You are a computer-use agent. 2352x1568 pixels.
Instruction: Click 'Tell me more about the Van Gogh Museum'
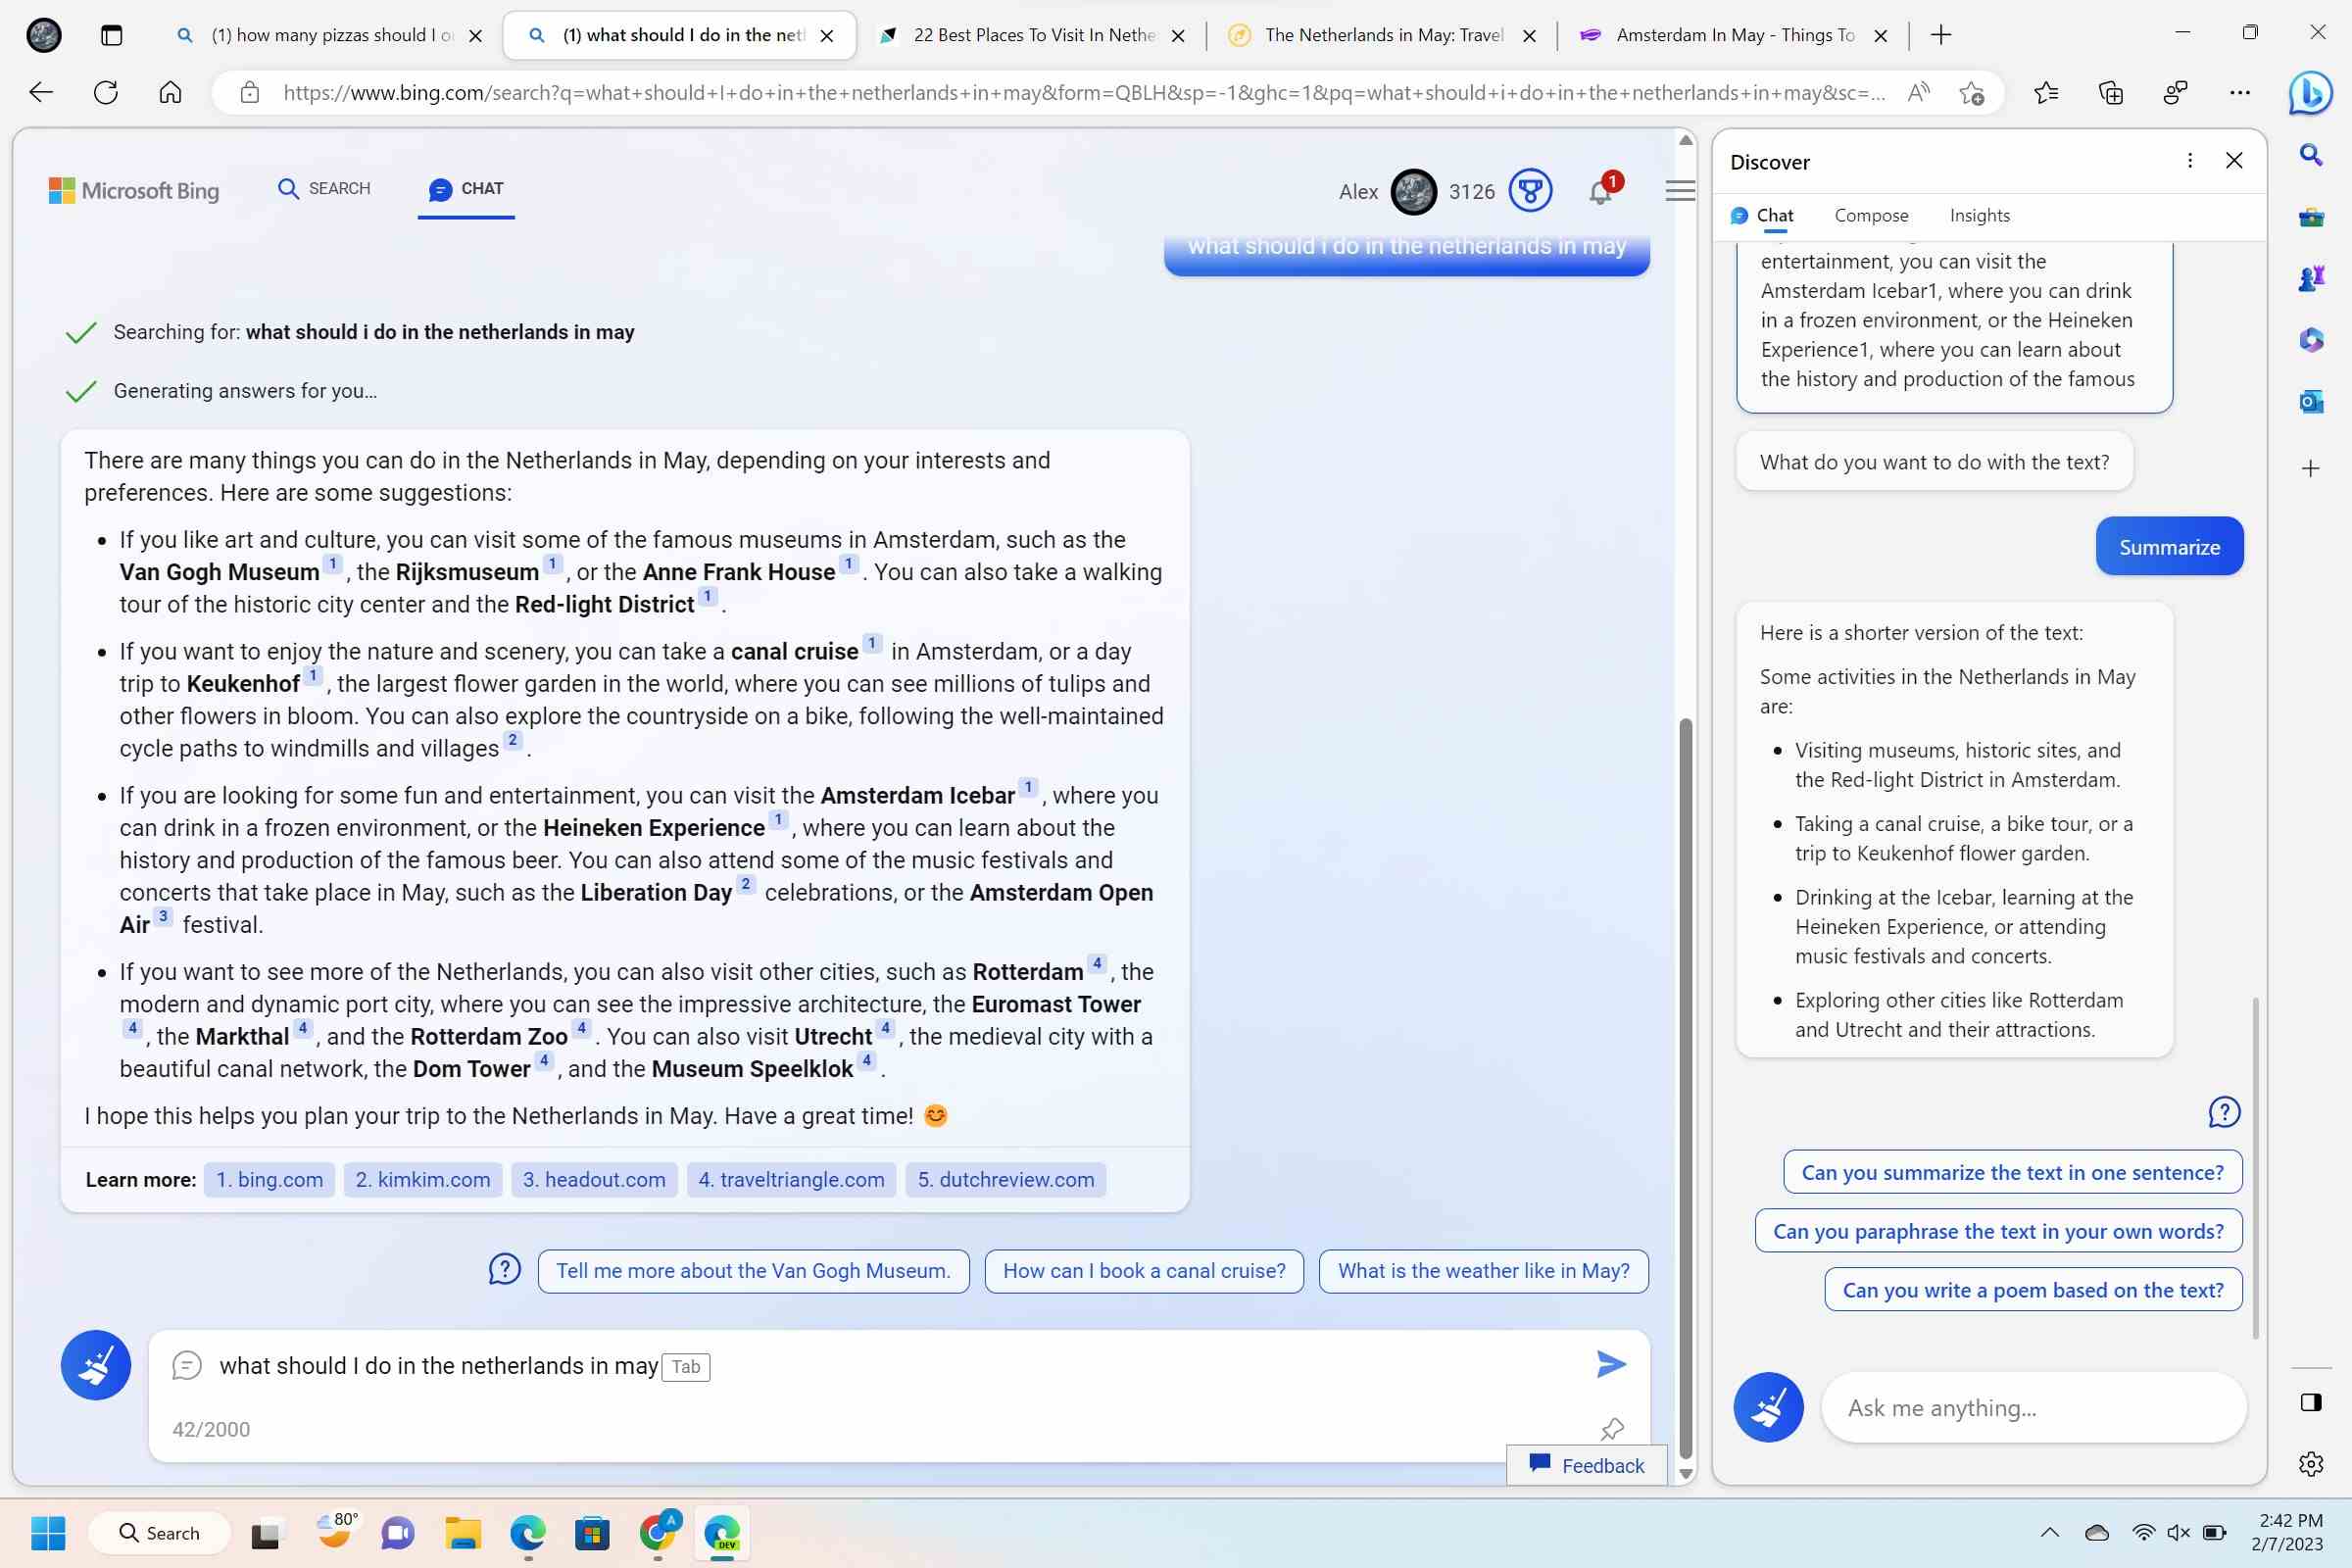point(753,1270)
